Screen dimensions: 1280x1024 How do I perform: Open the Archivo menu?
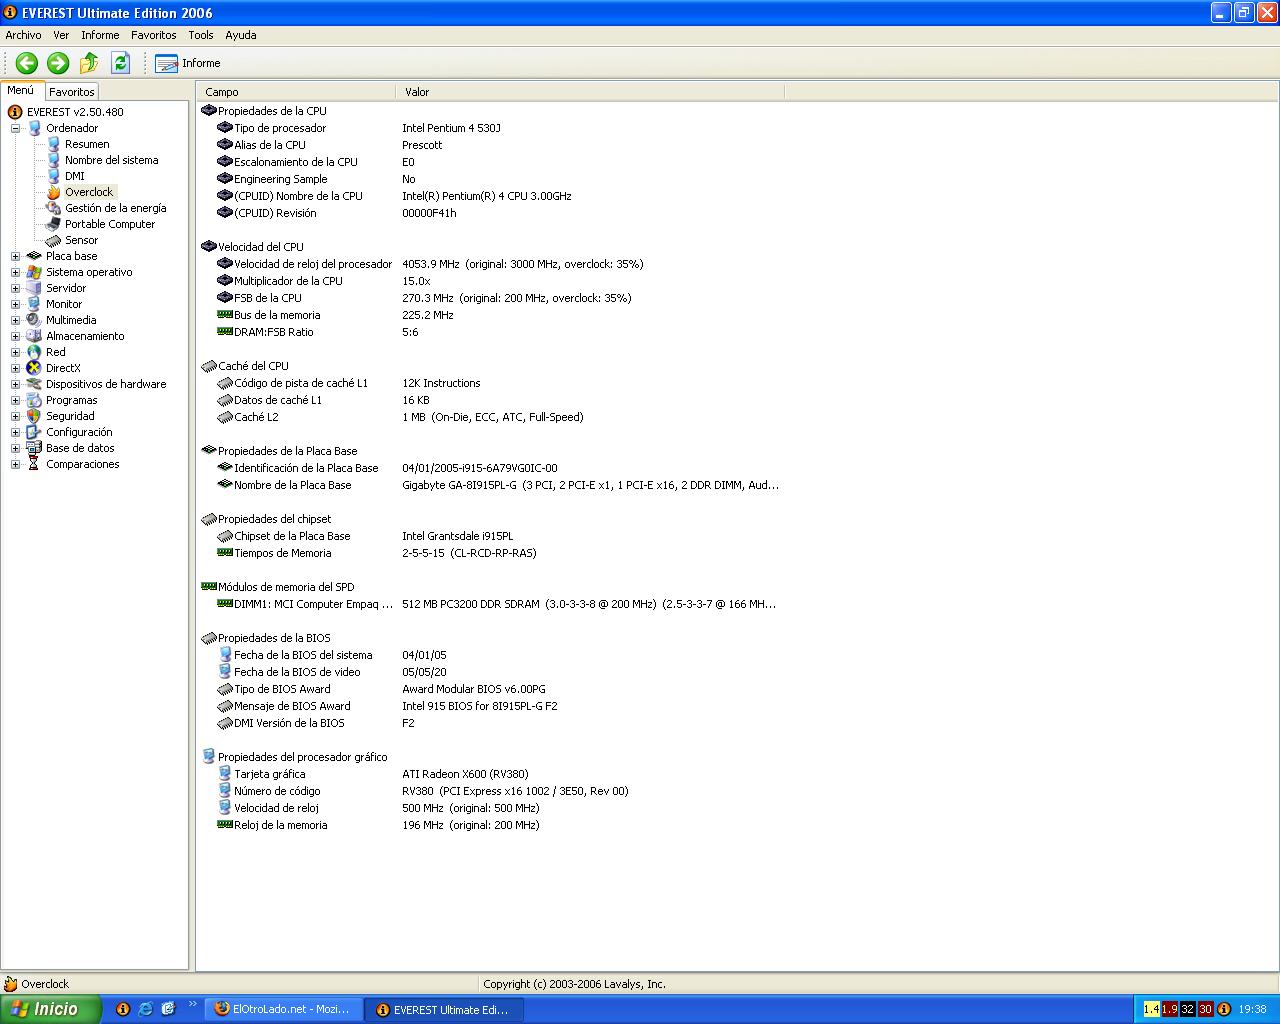click(x=24, y=35)
